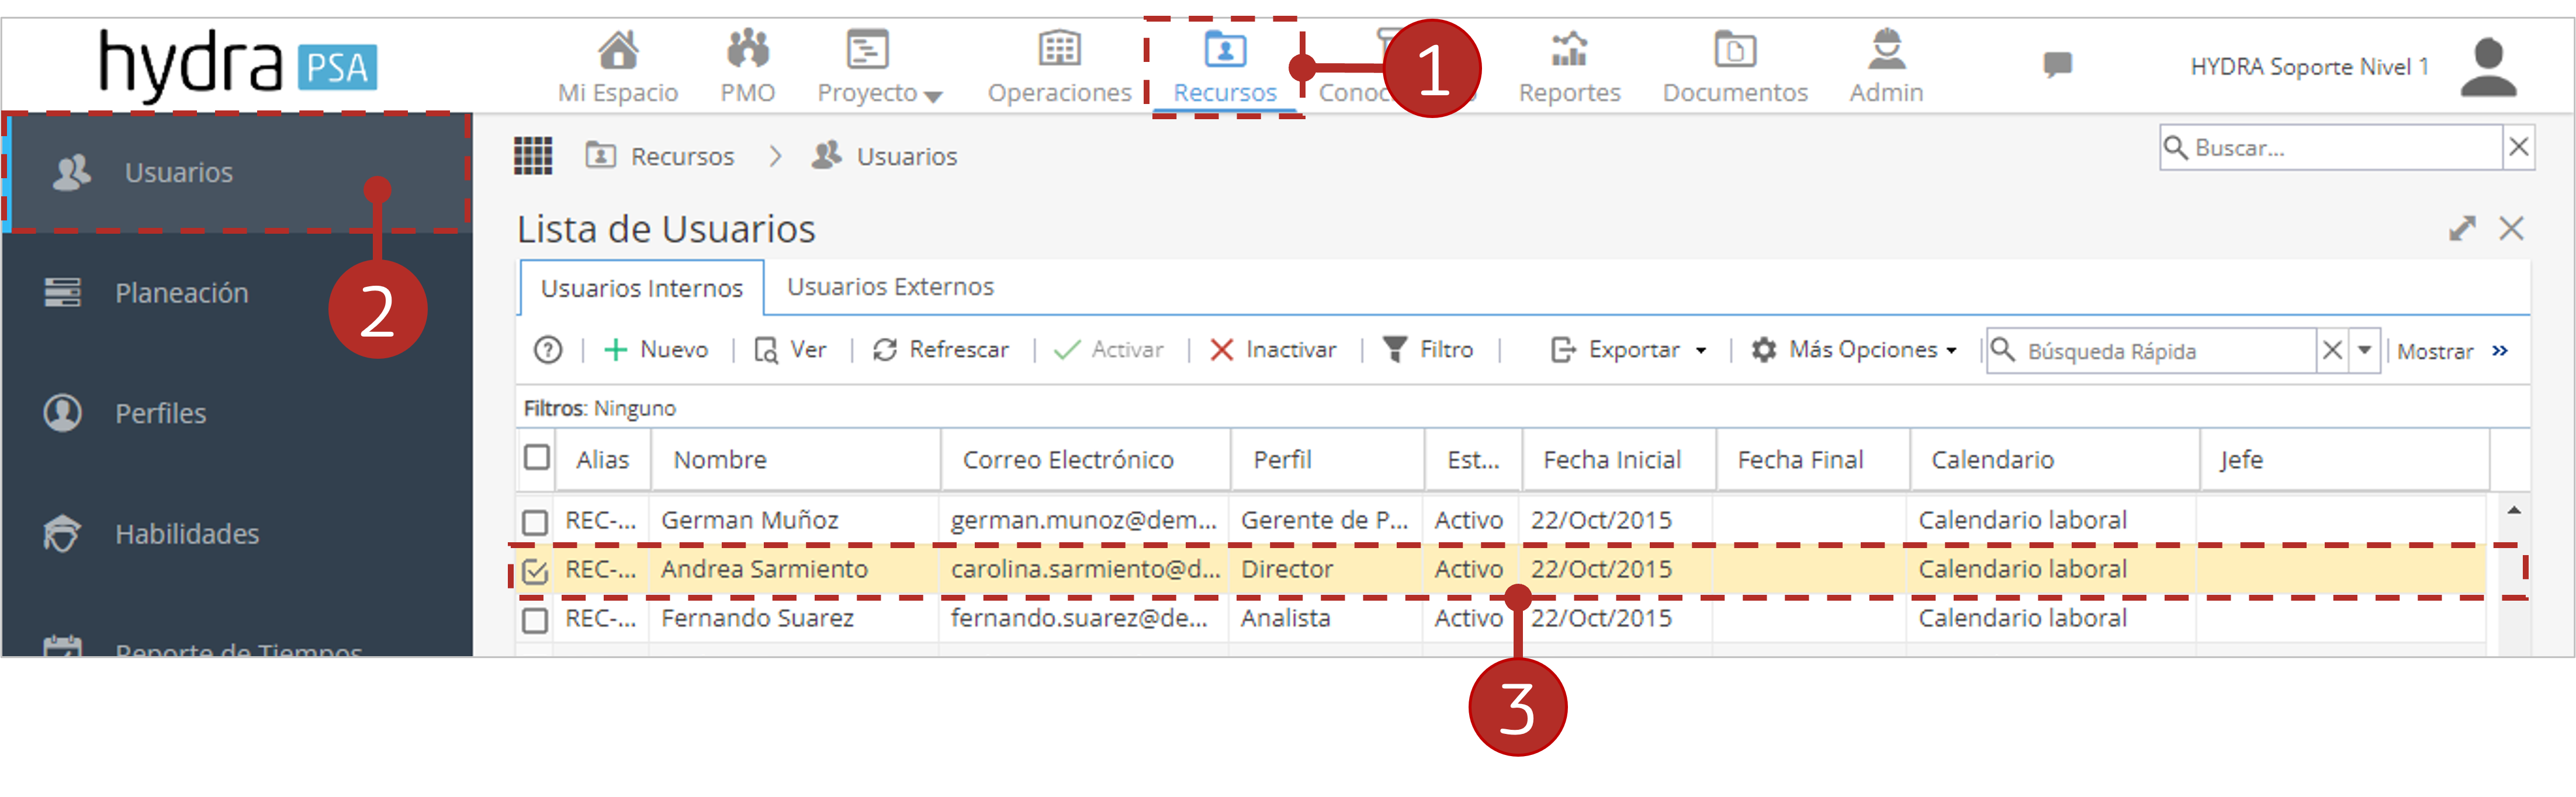Click the Nuevo button
This screenshot has width=2576, height=797.
coord(656,350)
